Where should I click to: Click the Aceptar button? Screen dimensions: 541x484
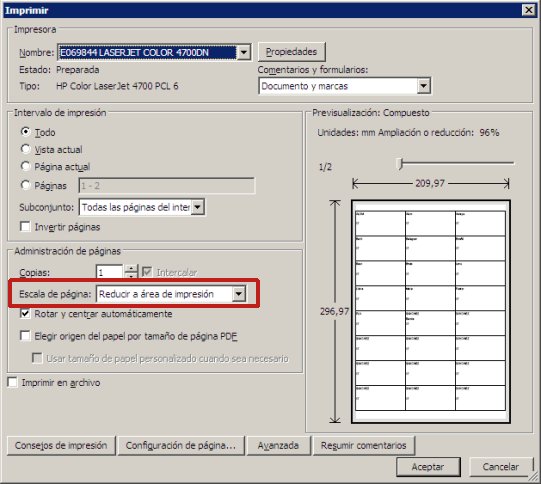(428, 467)
